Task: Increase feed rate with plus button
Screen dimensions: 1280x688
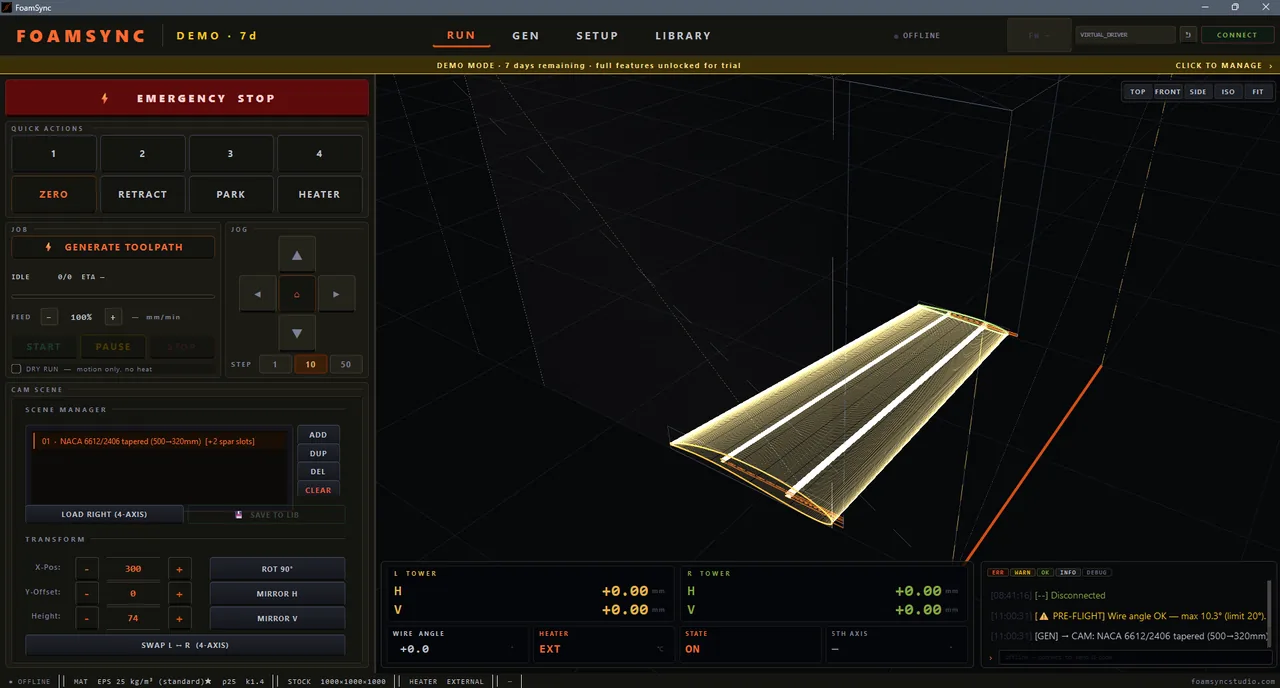Action: (113, 317)
